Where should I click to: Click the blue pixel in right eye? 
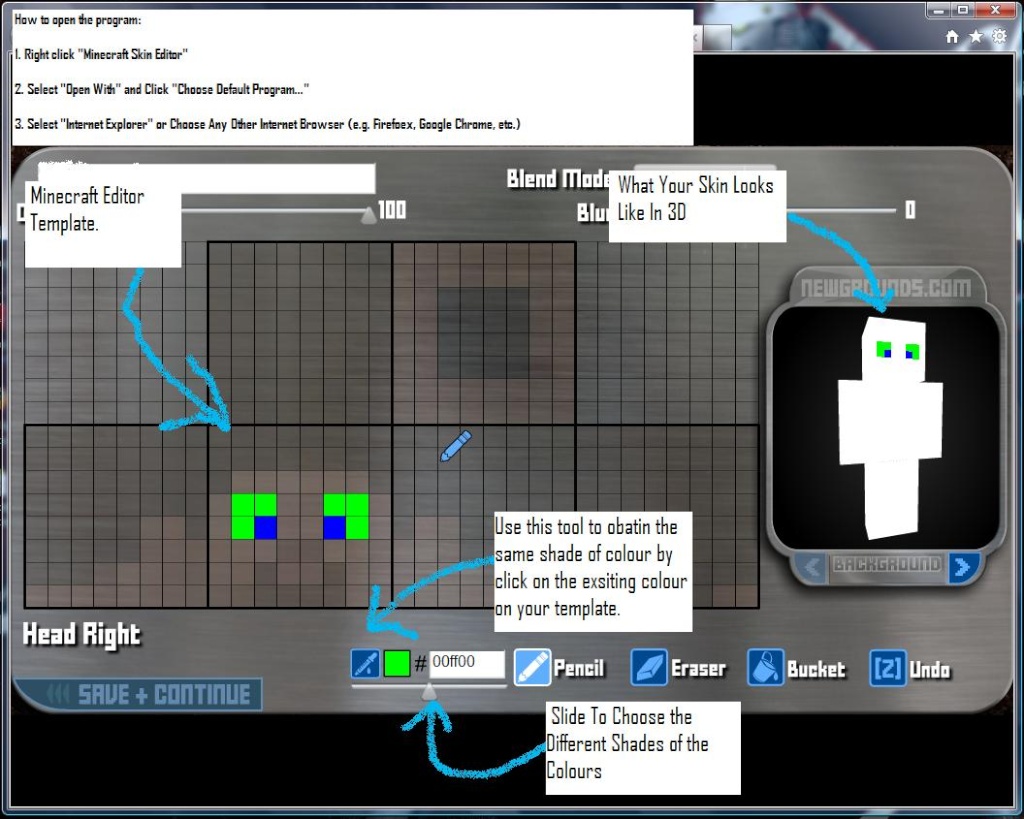click(x=335, y=528)
